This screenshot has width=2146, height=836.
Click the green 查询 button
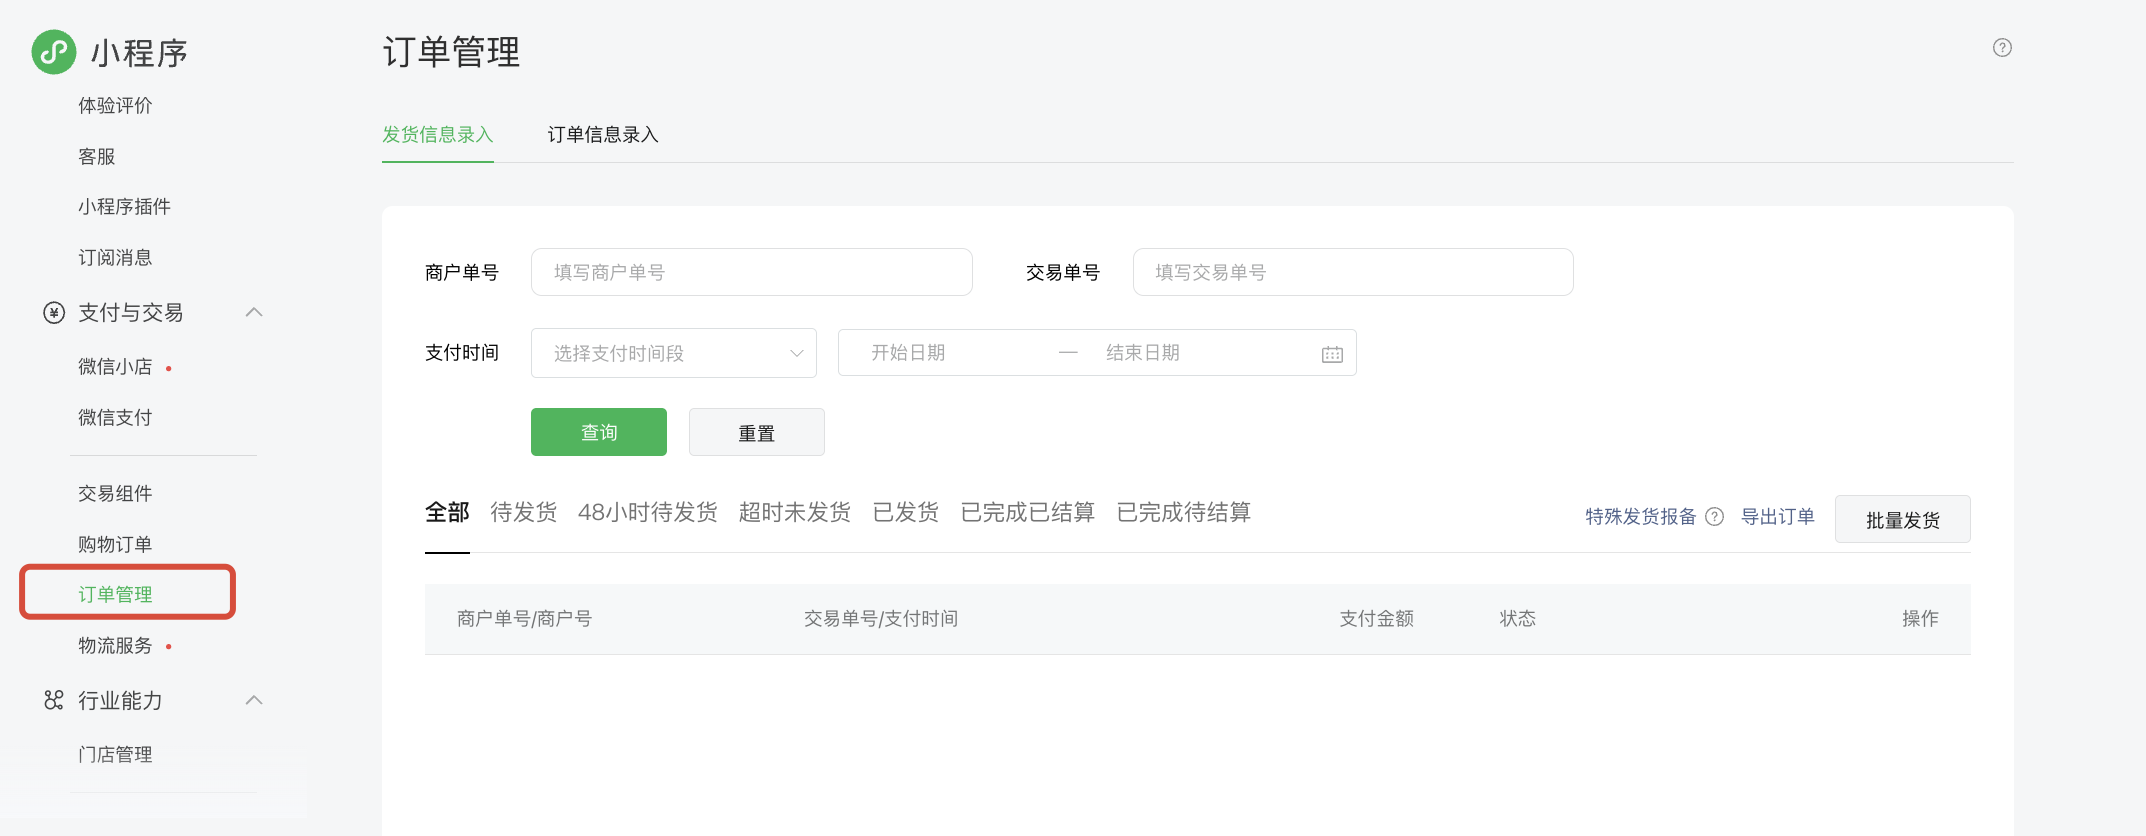point(598,432)
